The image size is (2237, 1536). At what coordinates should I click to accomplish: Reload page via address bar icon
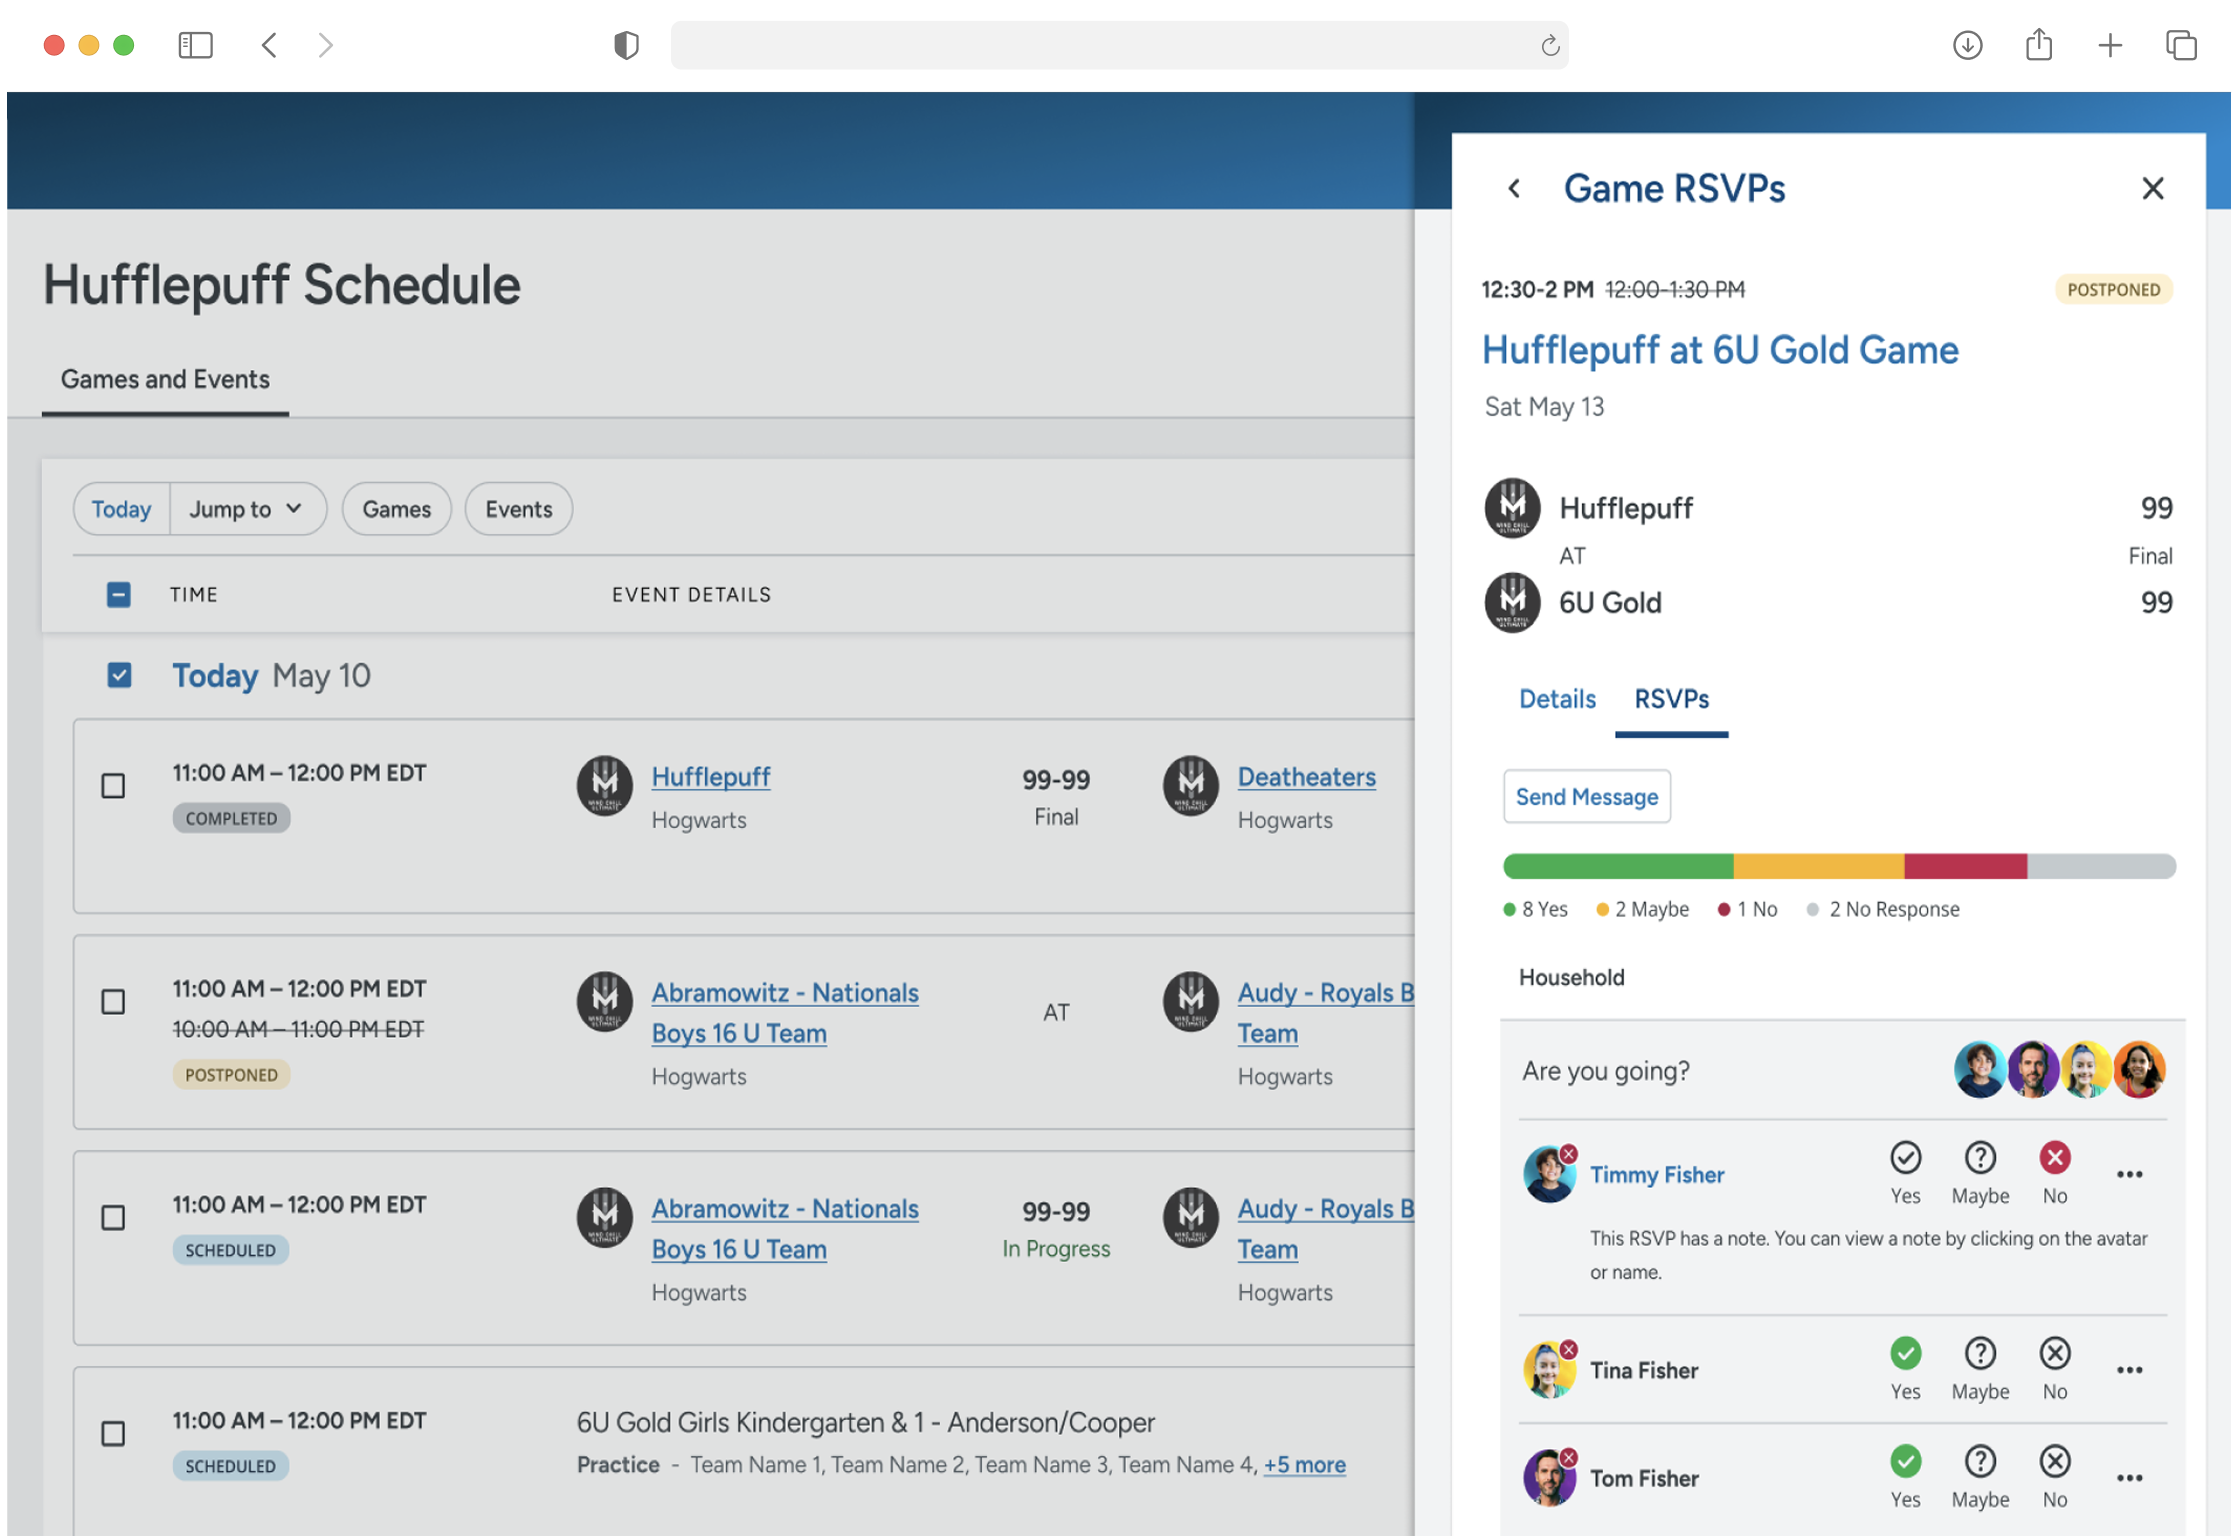pos(1549,46)
